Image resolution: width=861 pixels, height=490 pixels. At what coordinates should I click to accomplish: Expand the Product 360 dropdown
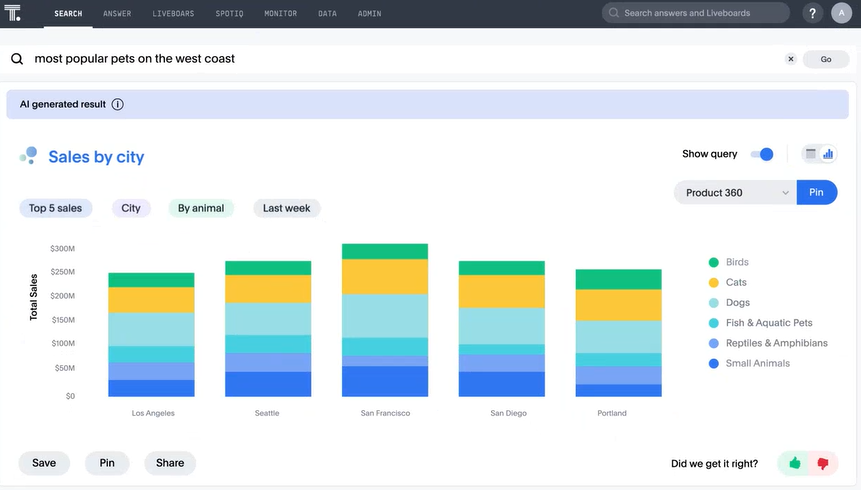pos(735,193)
